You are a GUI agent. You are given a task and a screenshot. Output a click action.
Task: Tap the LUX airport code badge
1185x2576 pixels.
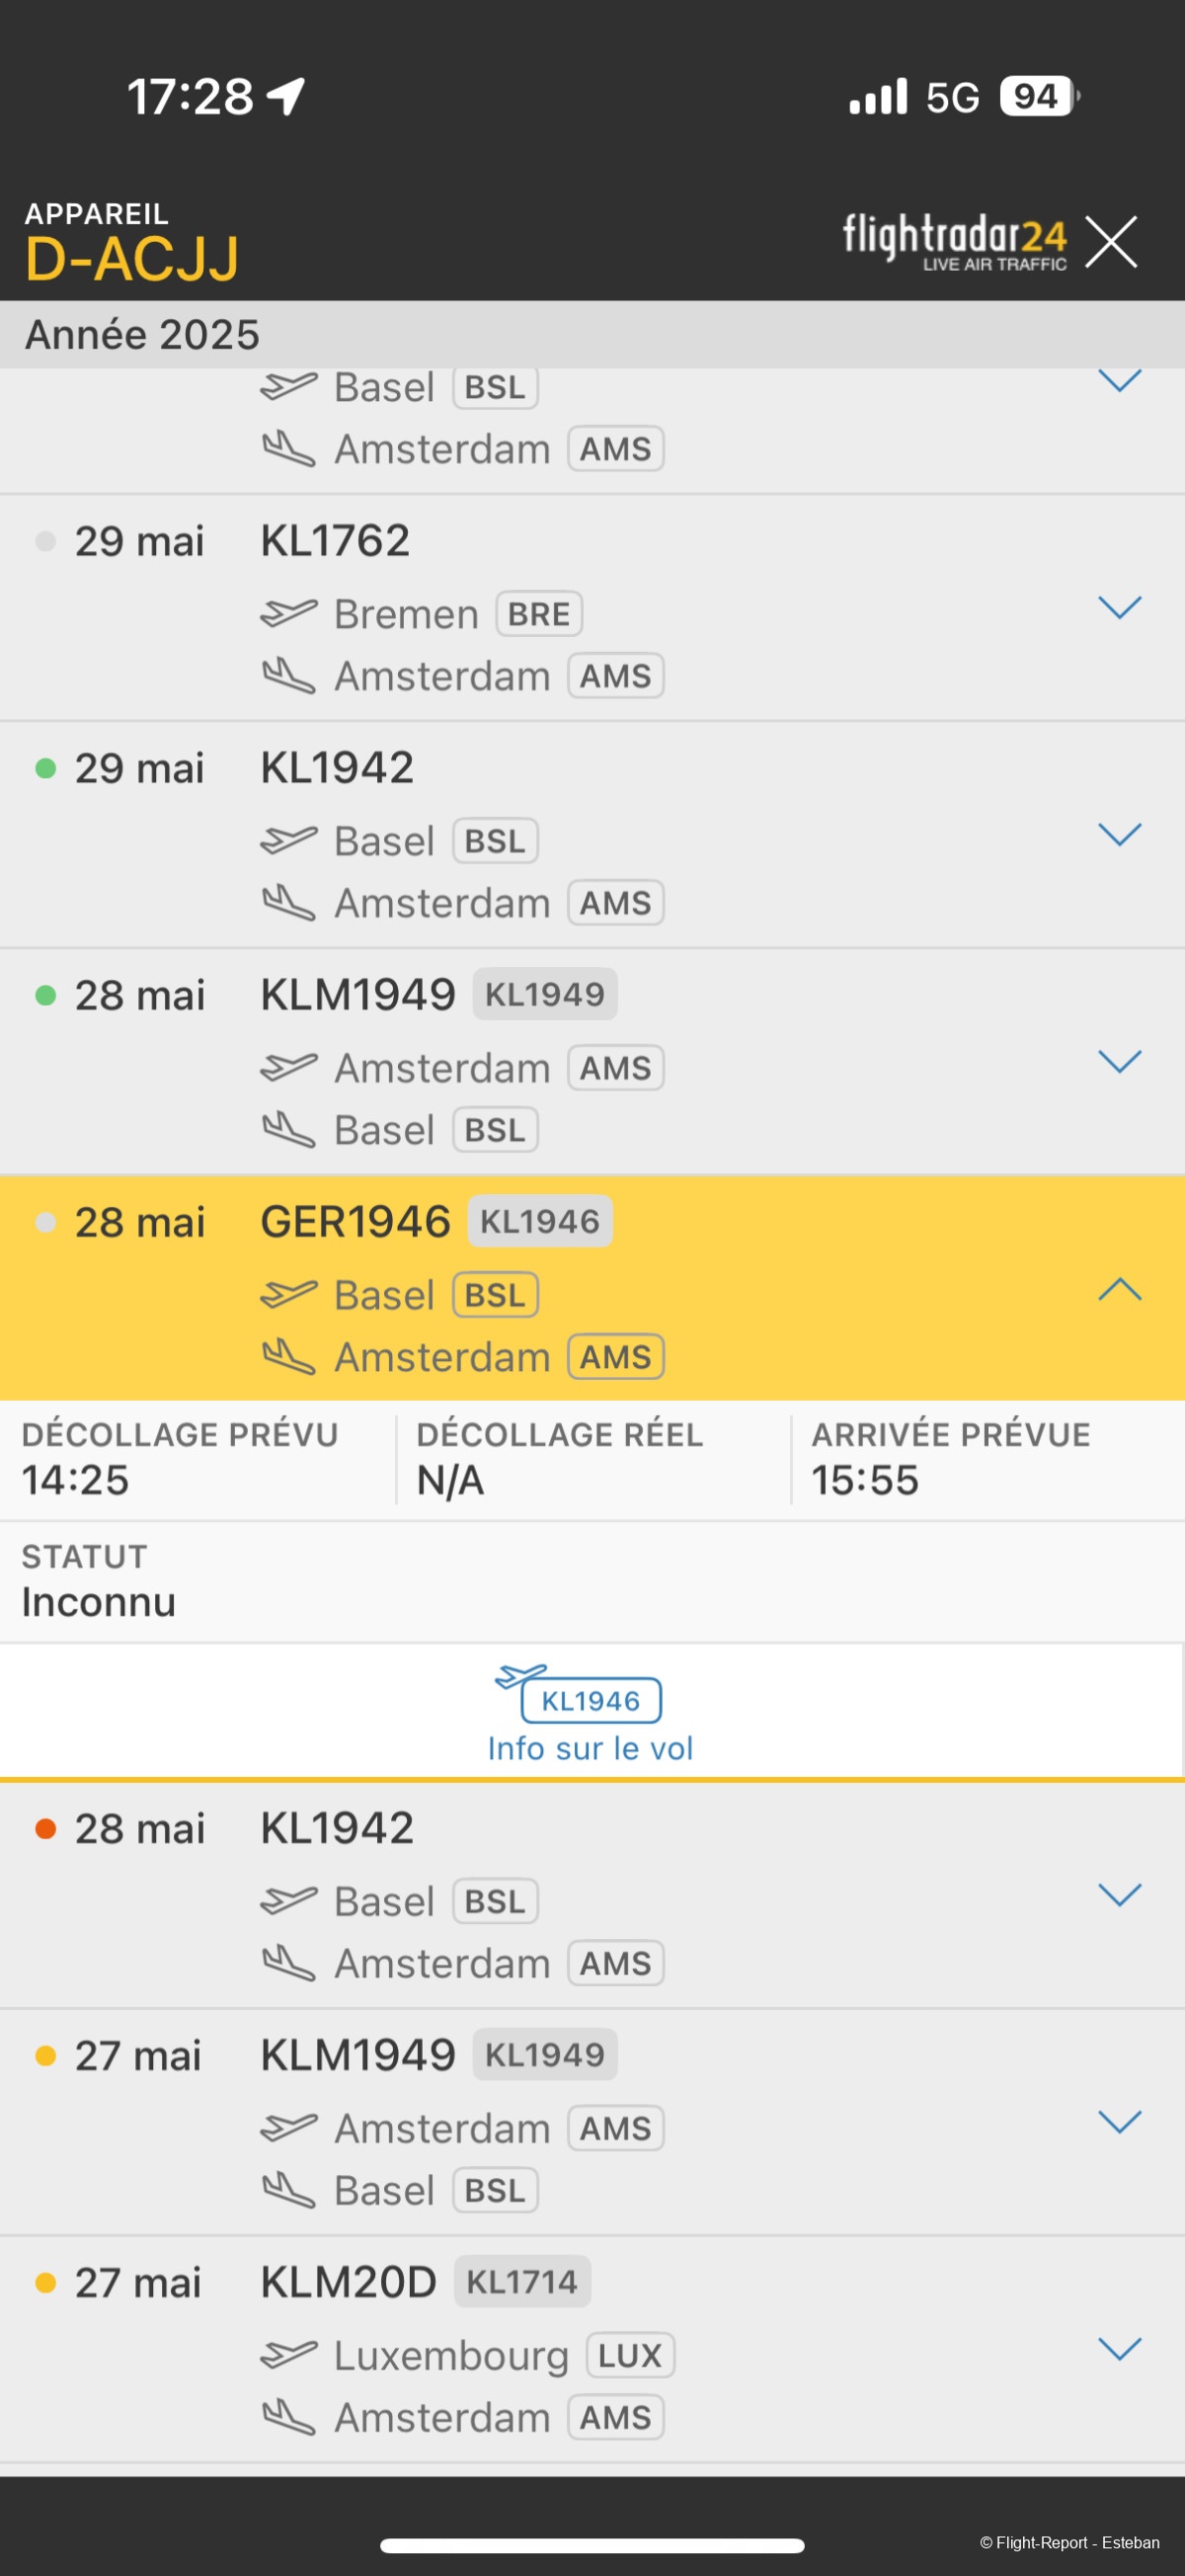(630, 2355)
